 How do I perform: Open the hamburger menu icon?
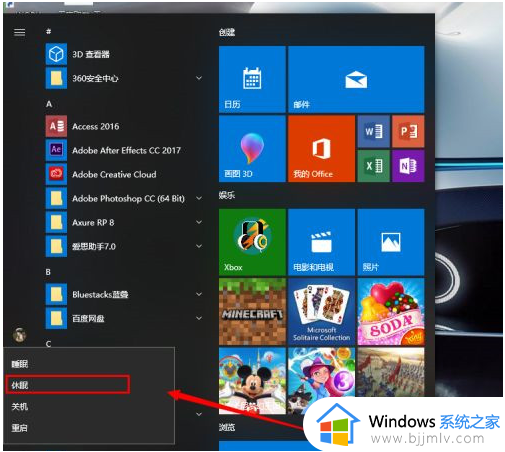19,32
